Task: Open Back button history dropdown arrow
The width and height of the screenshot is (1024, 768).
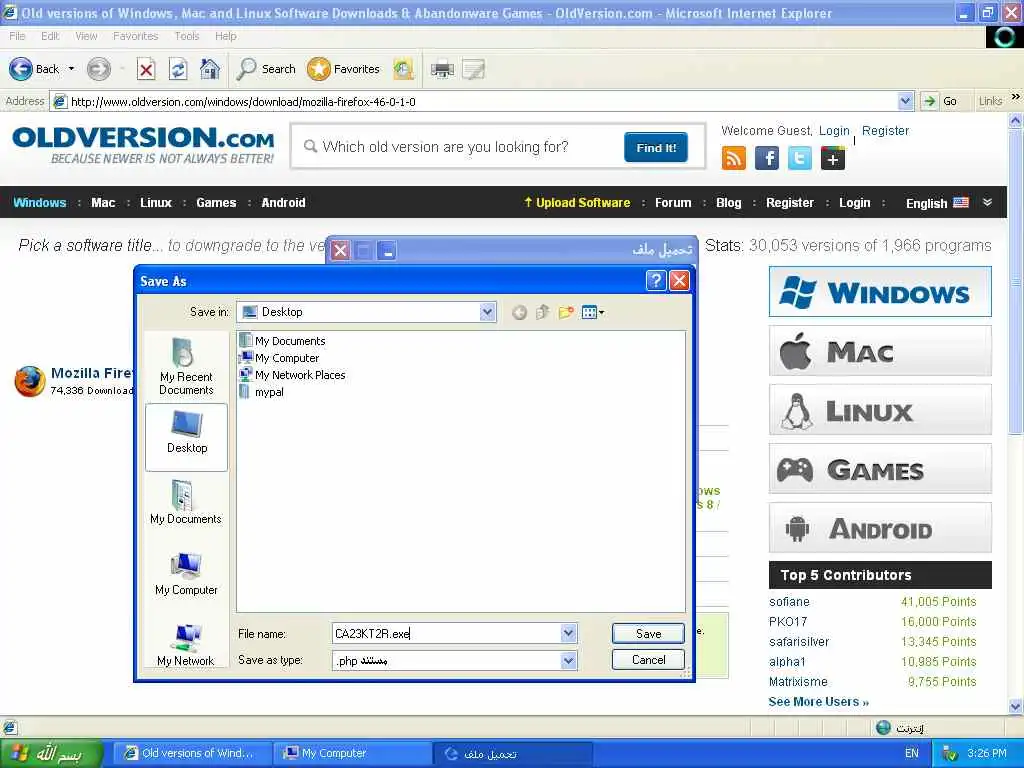Action: [71, 69]
